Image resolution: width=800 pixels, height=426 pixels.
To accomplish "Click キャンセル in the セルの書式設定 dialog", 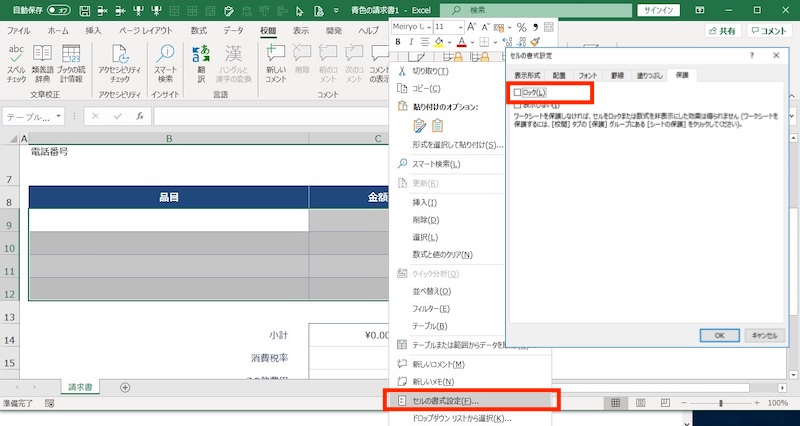I will tap(764, 336).
